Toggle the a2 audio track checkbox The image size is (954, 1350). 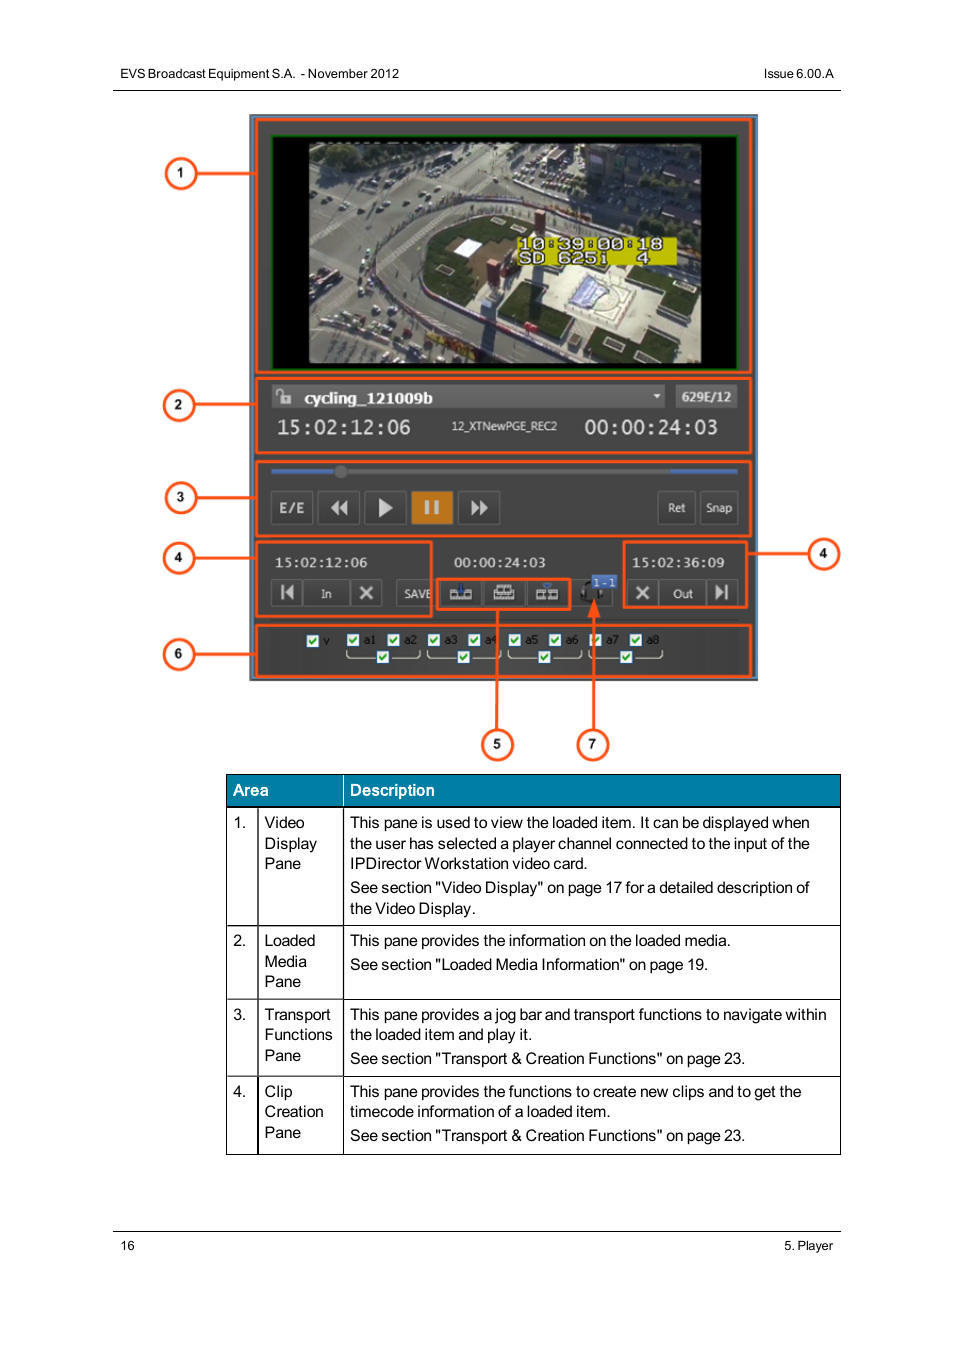pos(394,640)
